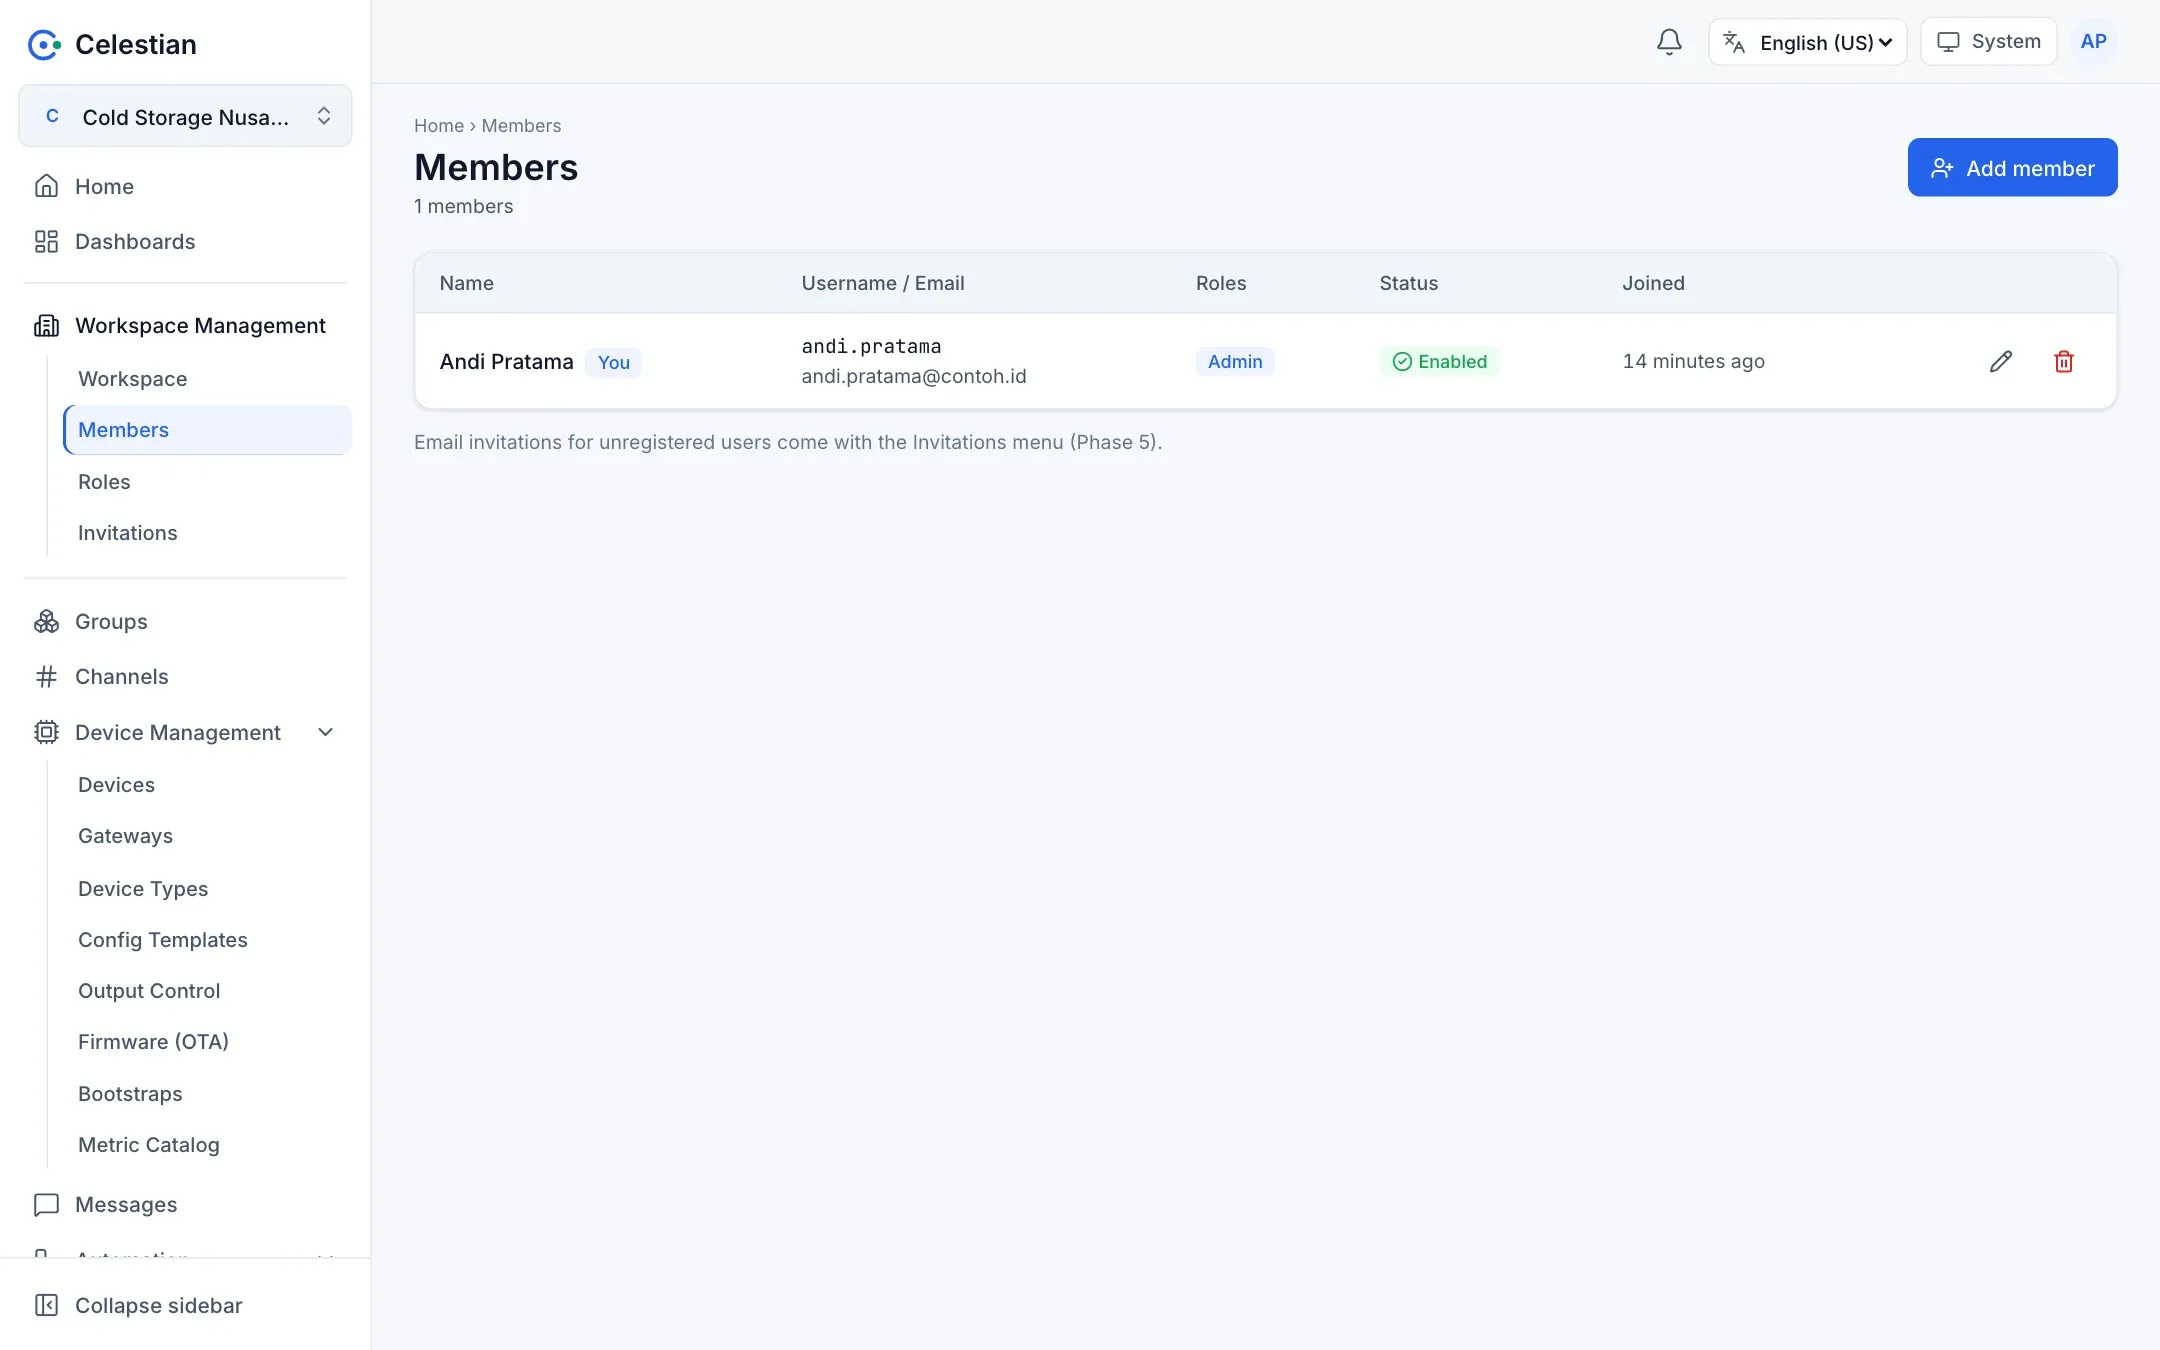Click the Channels hash icon
This screenshot has width=2160, height=1350.
[46, 676]
